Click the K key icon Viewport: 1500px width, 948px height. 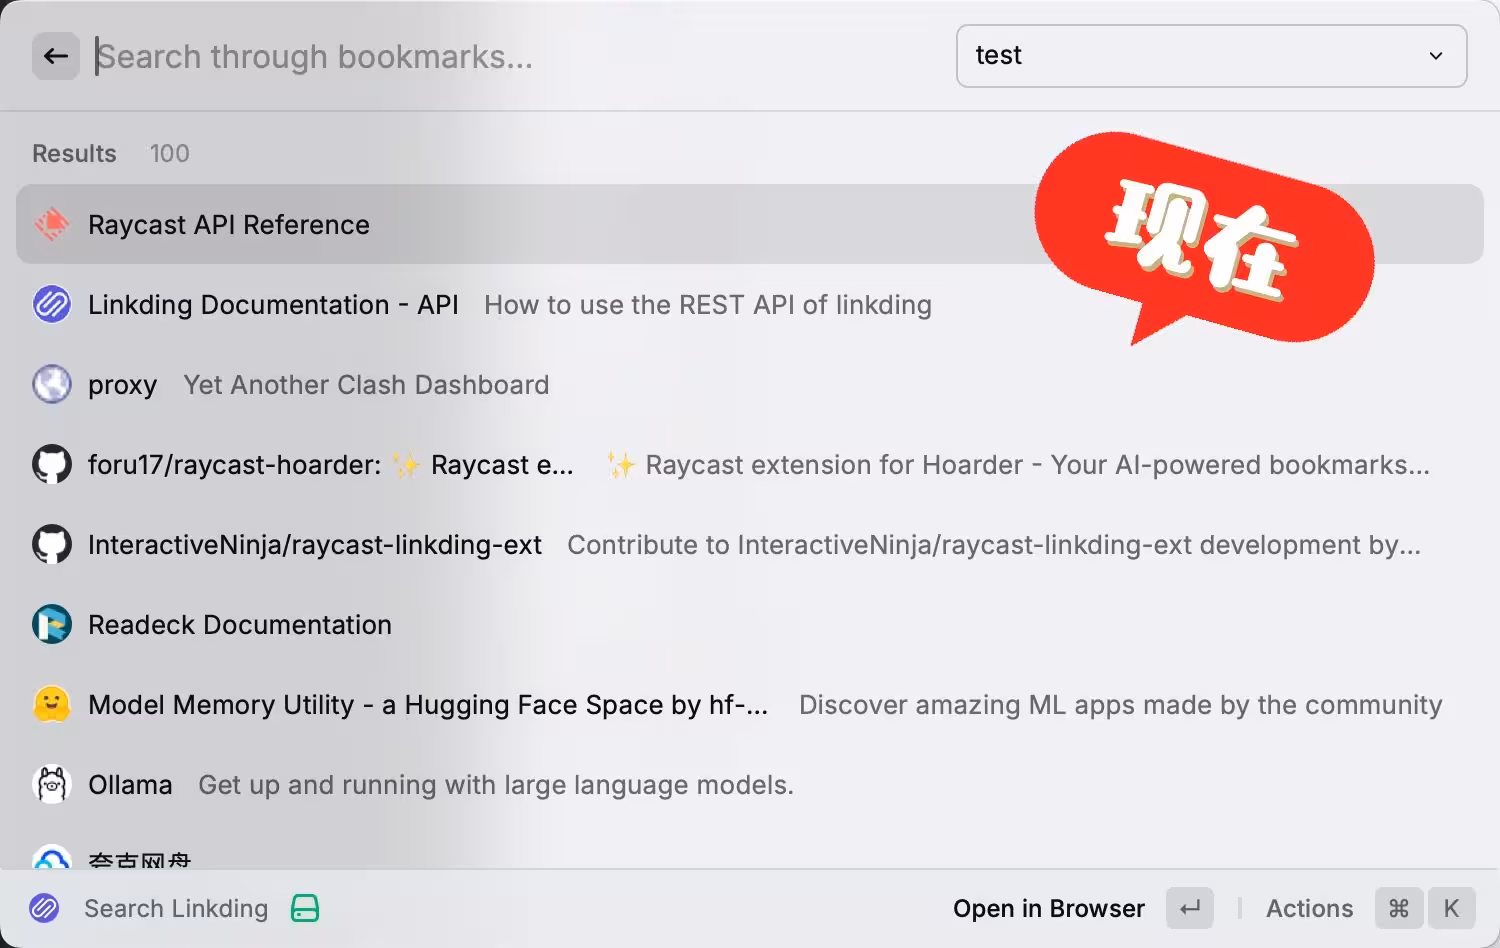1451,908
